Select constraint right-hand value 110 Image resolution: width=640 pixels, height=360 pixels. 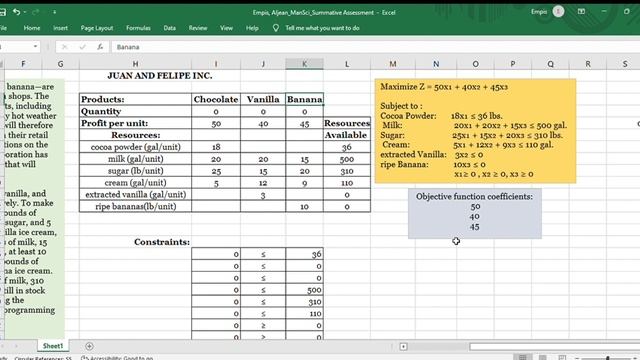point(304,313)
